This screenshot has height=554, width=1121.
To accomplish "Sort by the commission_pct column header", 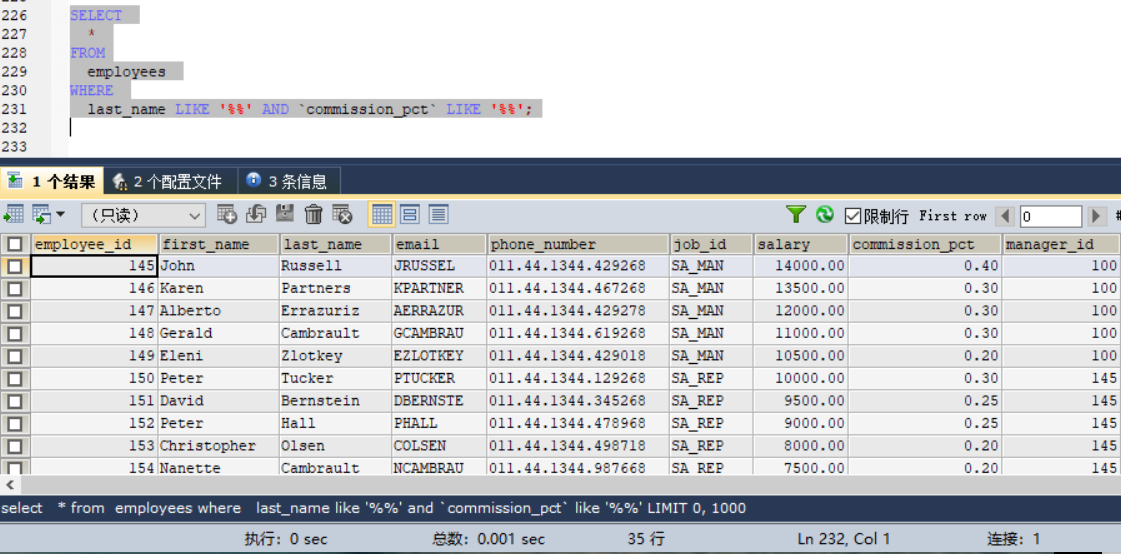I will pyautogui.click(x=925, y=244).
